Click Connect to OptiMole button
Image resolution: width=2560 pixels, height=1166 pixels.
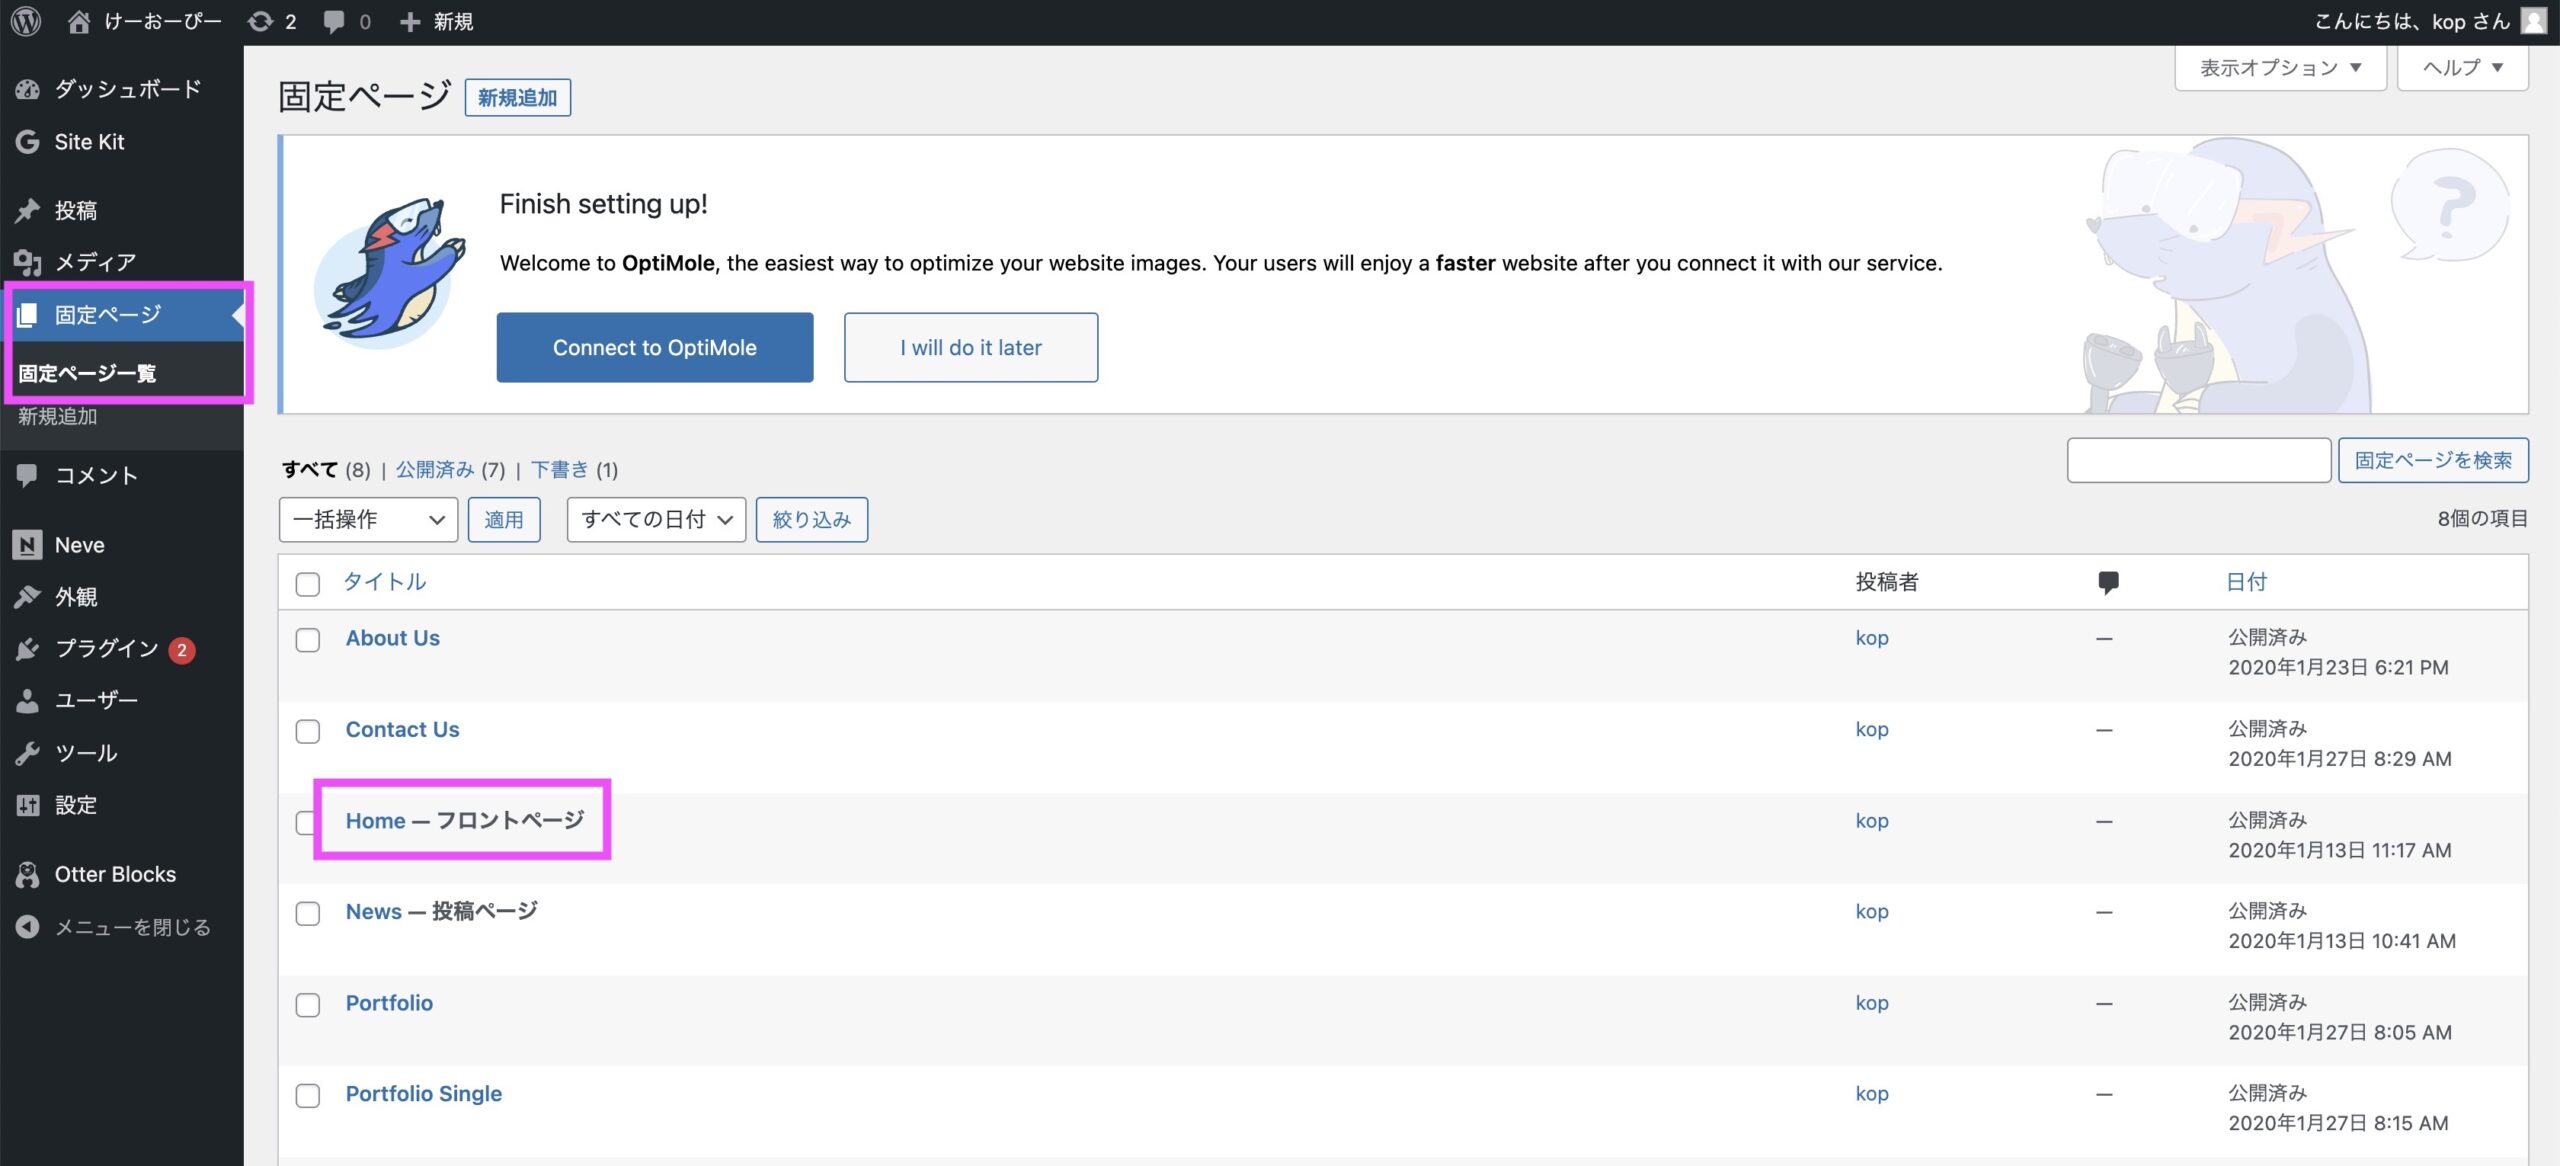(655, 347)
